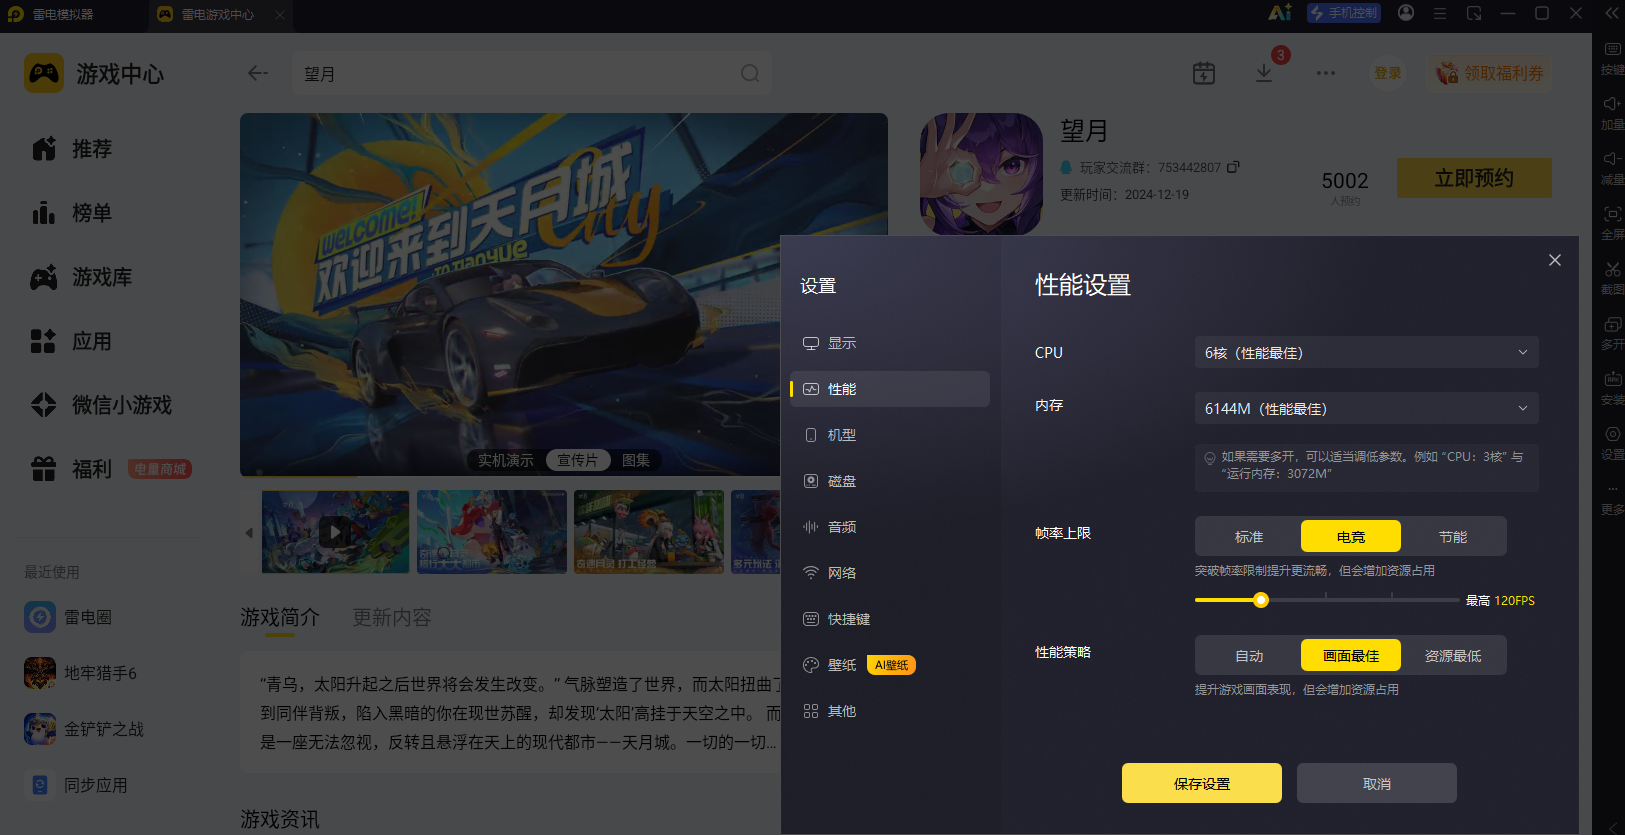Open the 内存 memory dropdown
This screenshot has height=835, width=1625.
click(x=1367, y=408)
